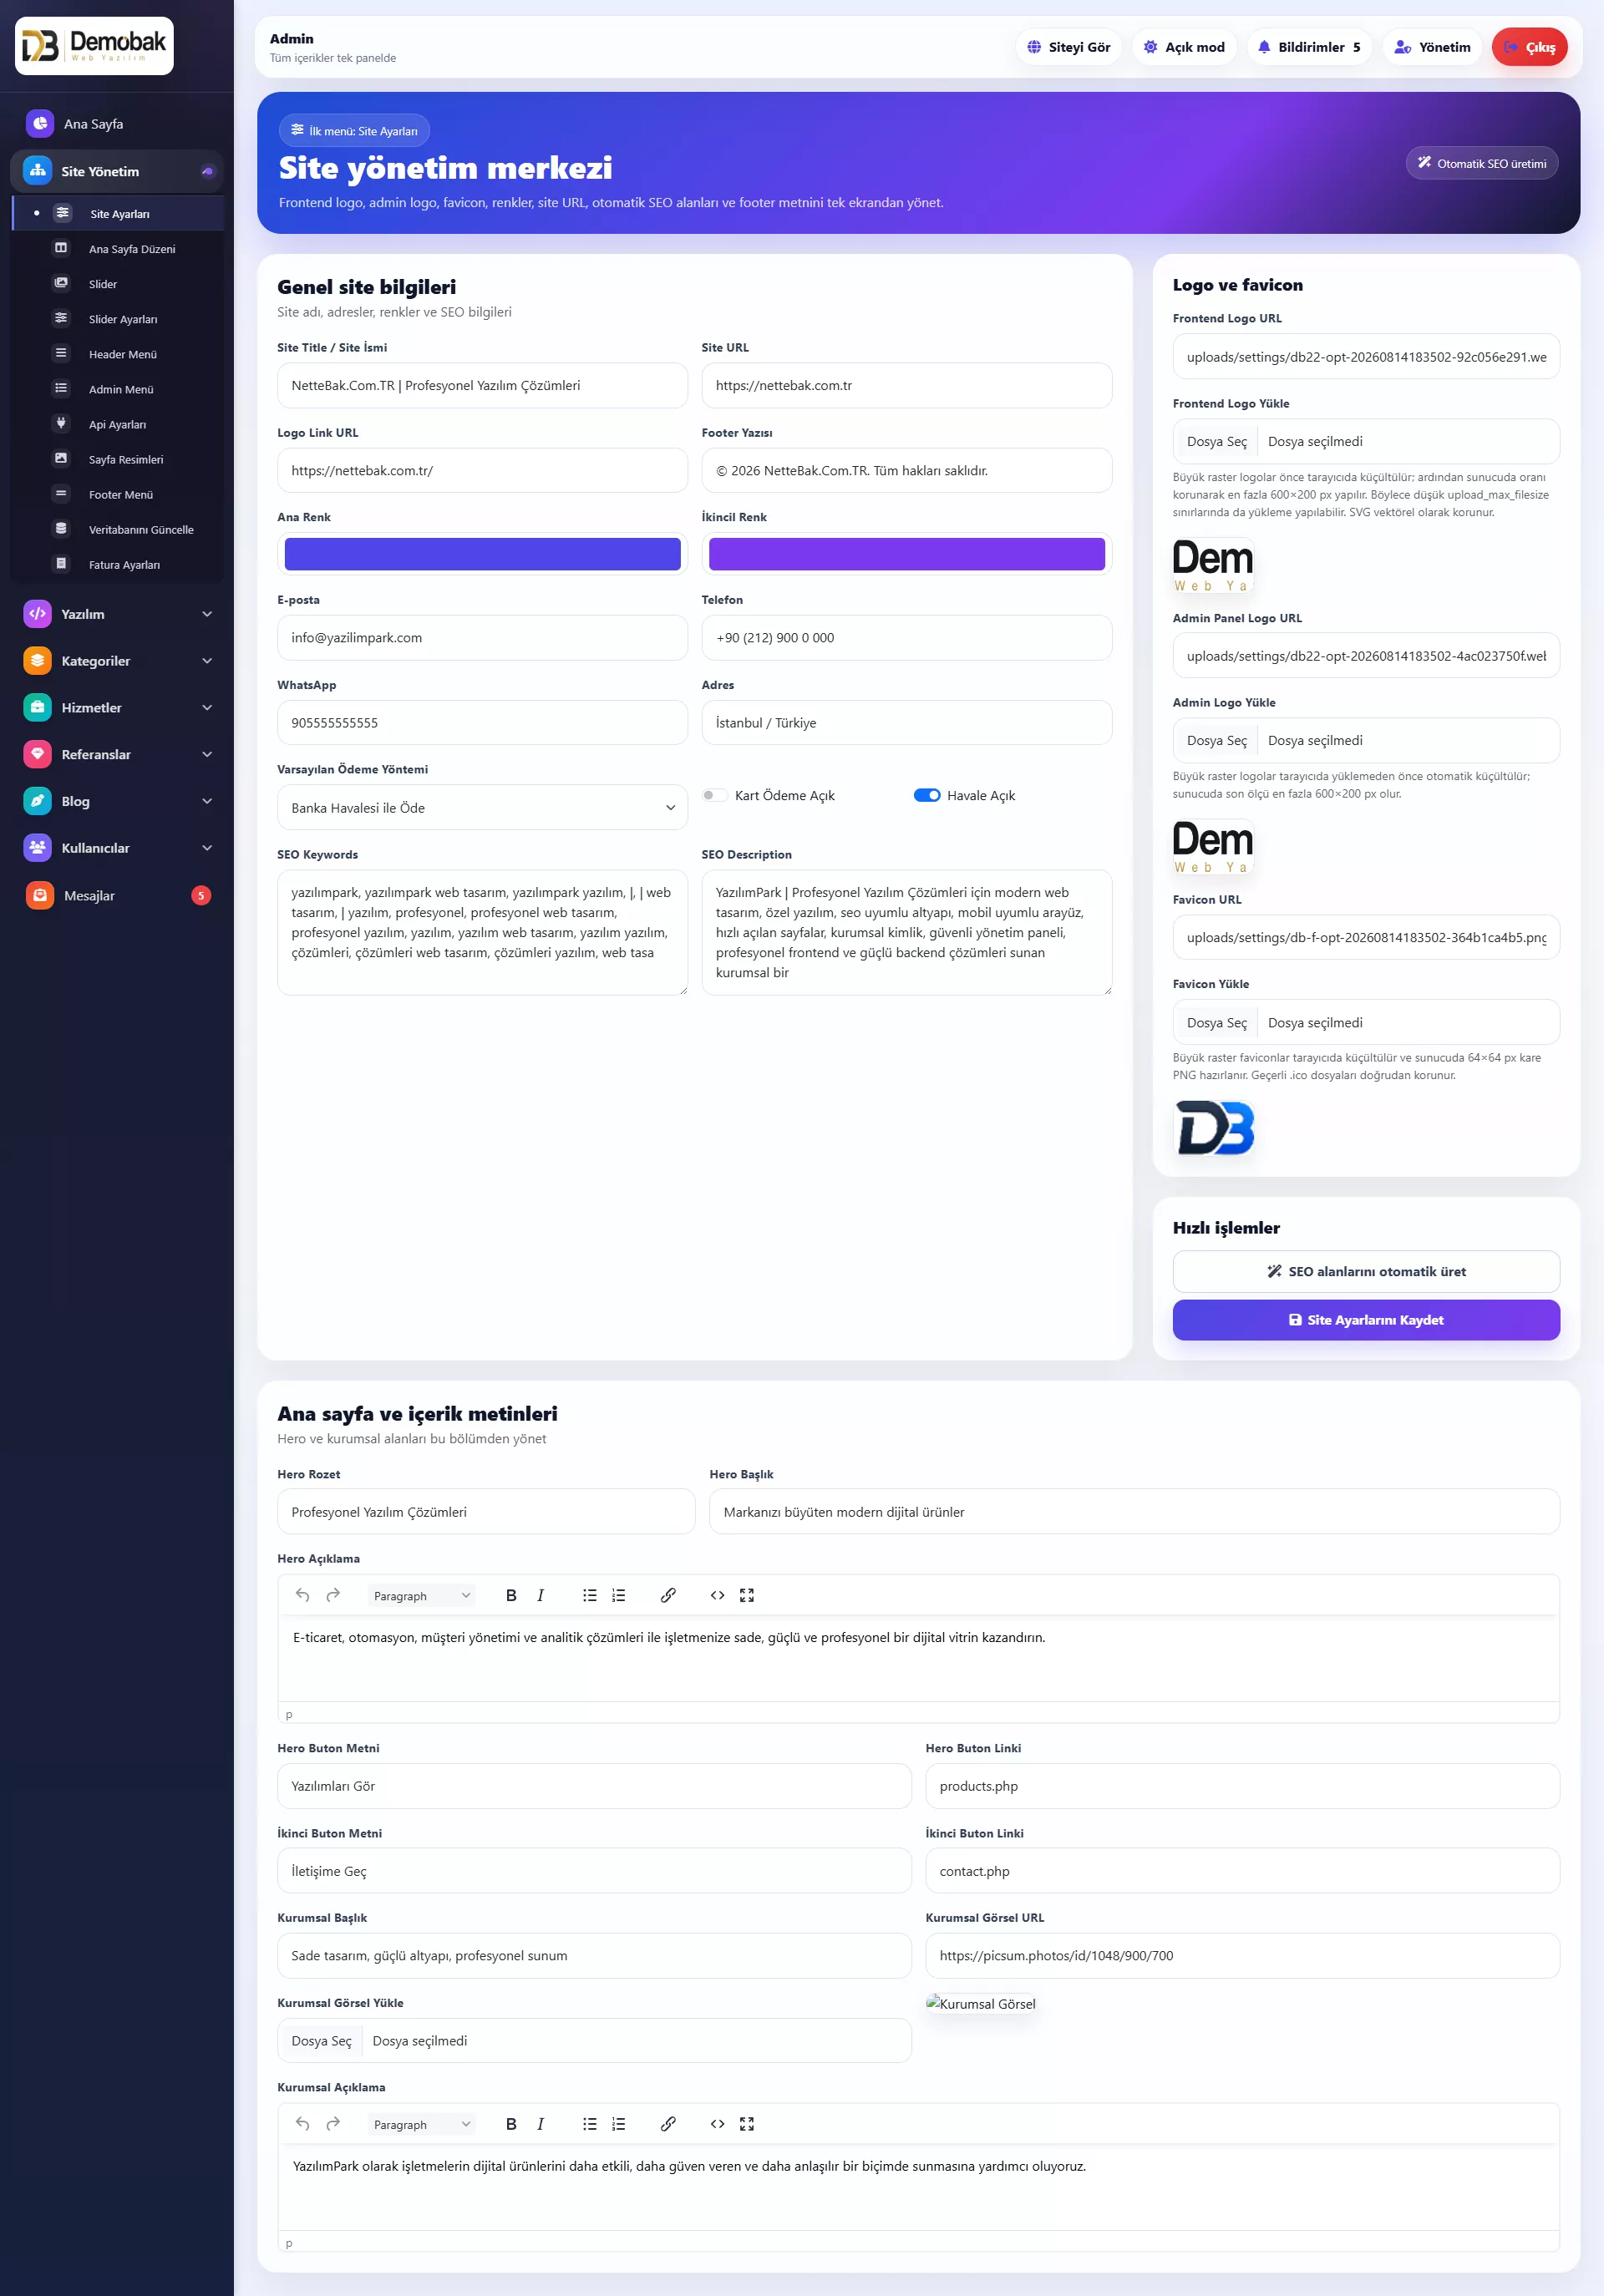Click the Siteyi Gör button
This screenshot has width=1604, height=2296.
click(x=1069, y=47)
